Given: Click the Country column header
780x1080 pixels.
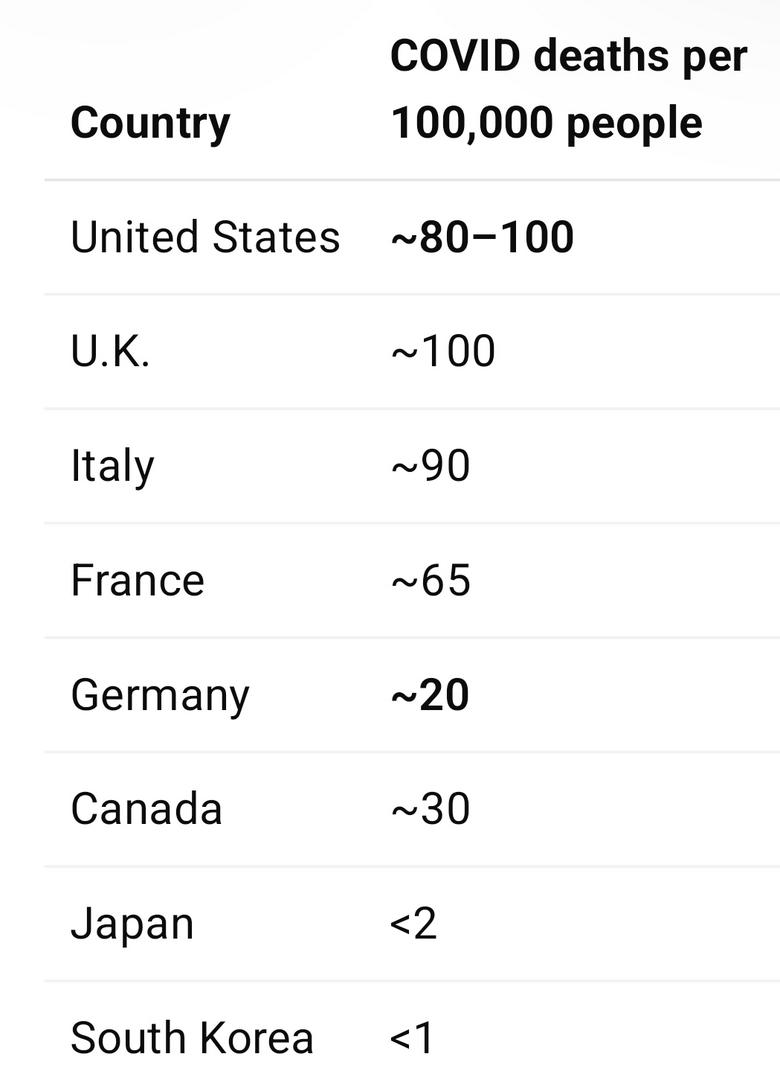Looking at the screenshot, I should point(150,123).
